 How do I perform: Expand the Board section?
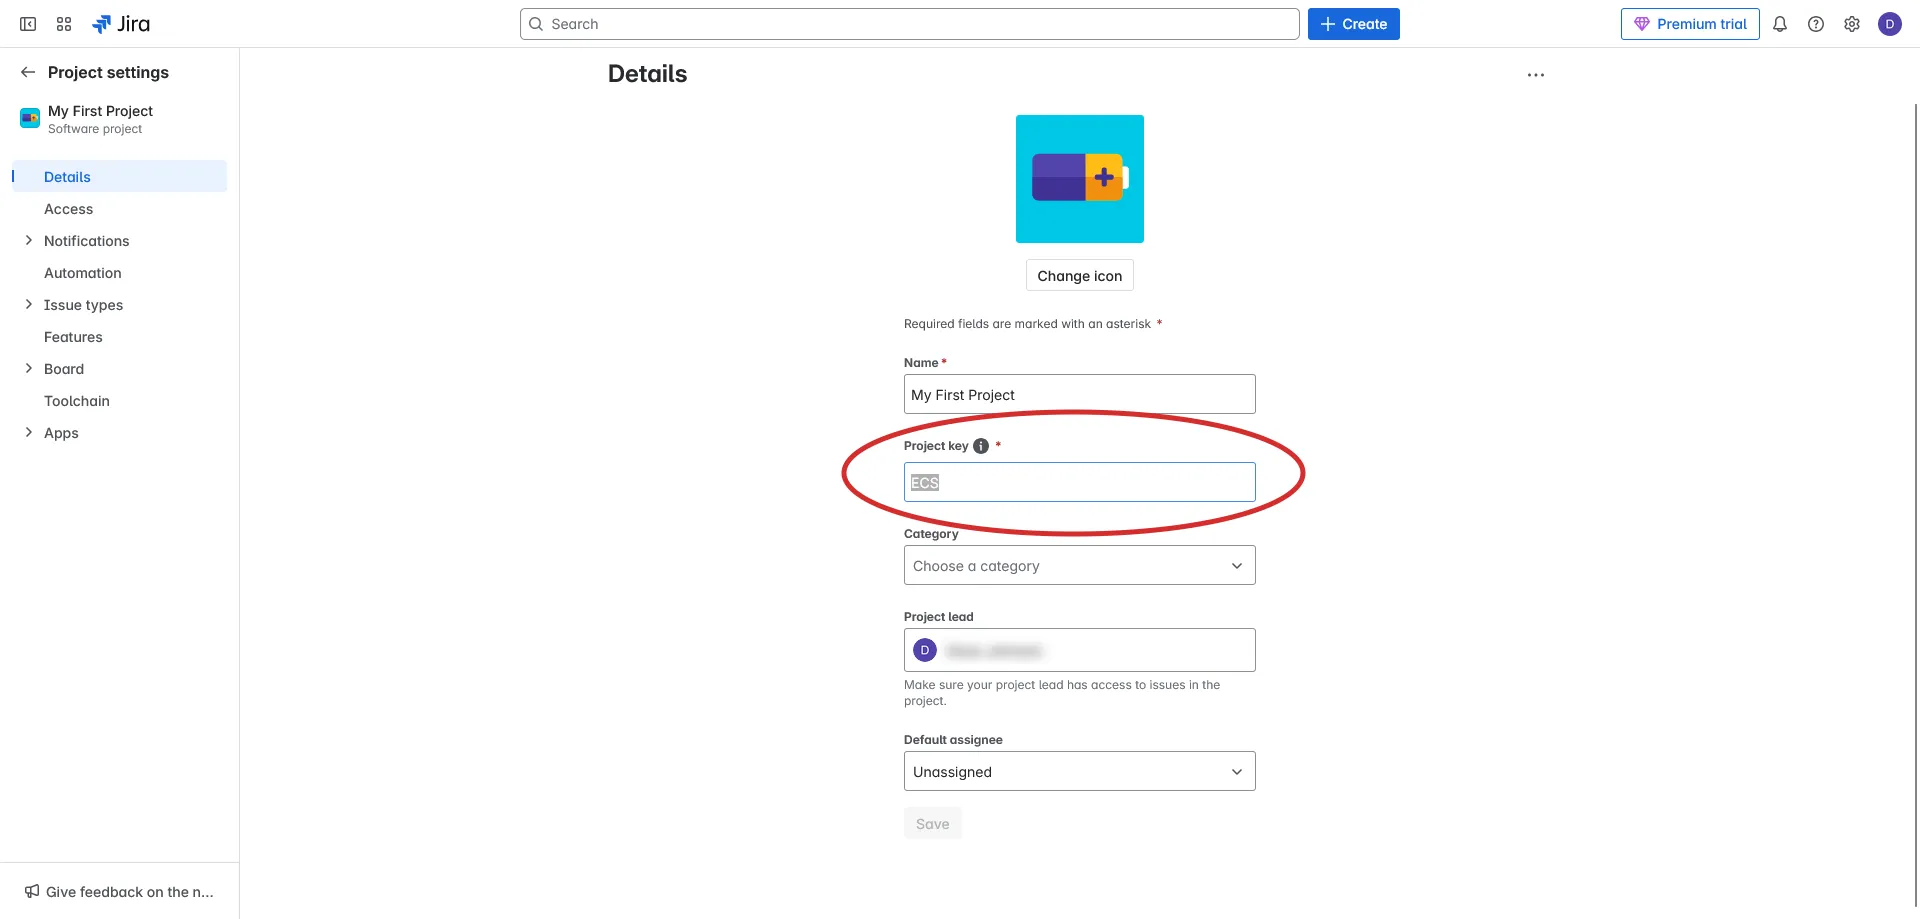28,369
